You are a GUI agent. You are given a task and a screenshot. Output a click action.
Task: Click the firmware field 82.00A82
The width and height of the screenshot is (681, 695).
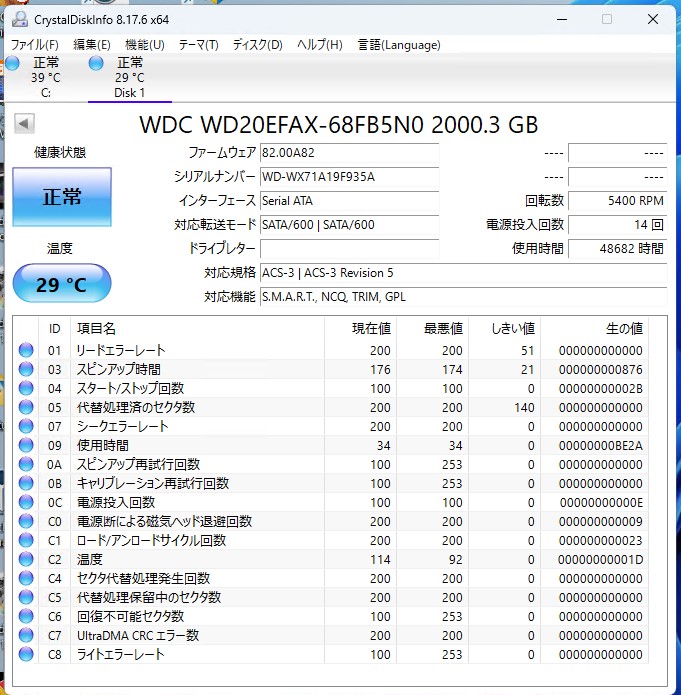[x=349, y=153]
